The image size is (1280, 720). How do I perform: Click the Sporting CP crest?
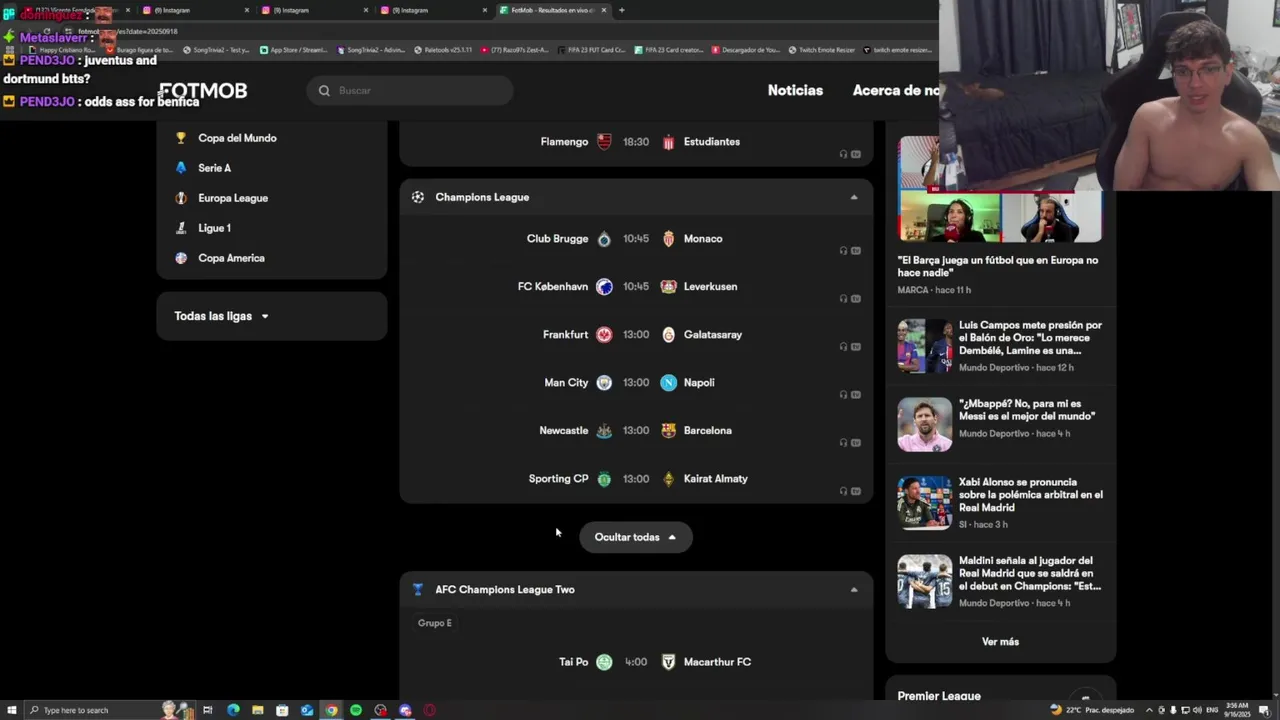pyautogui.click(x=604, y=479)
